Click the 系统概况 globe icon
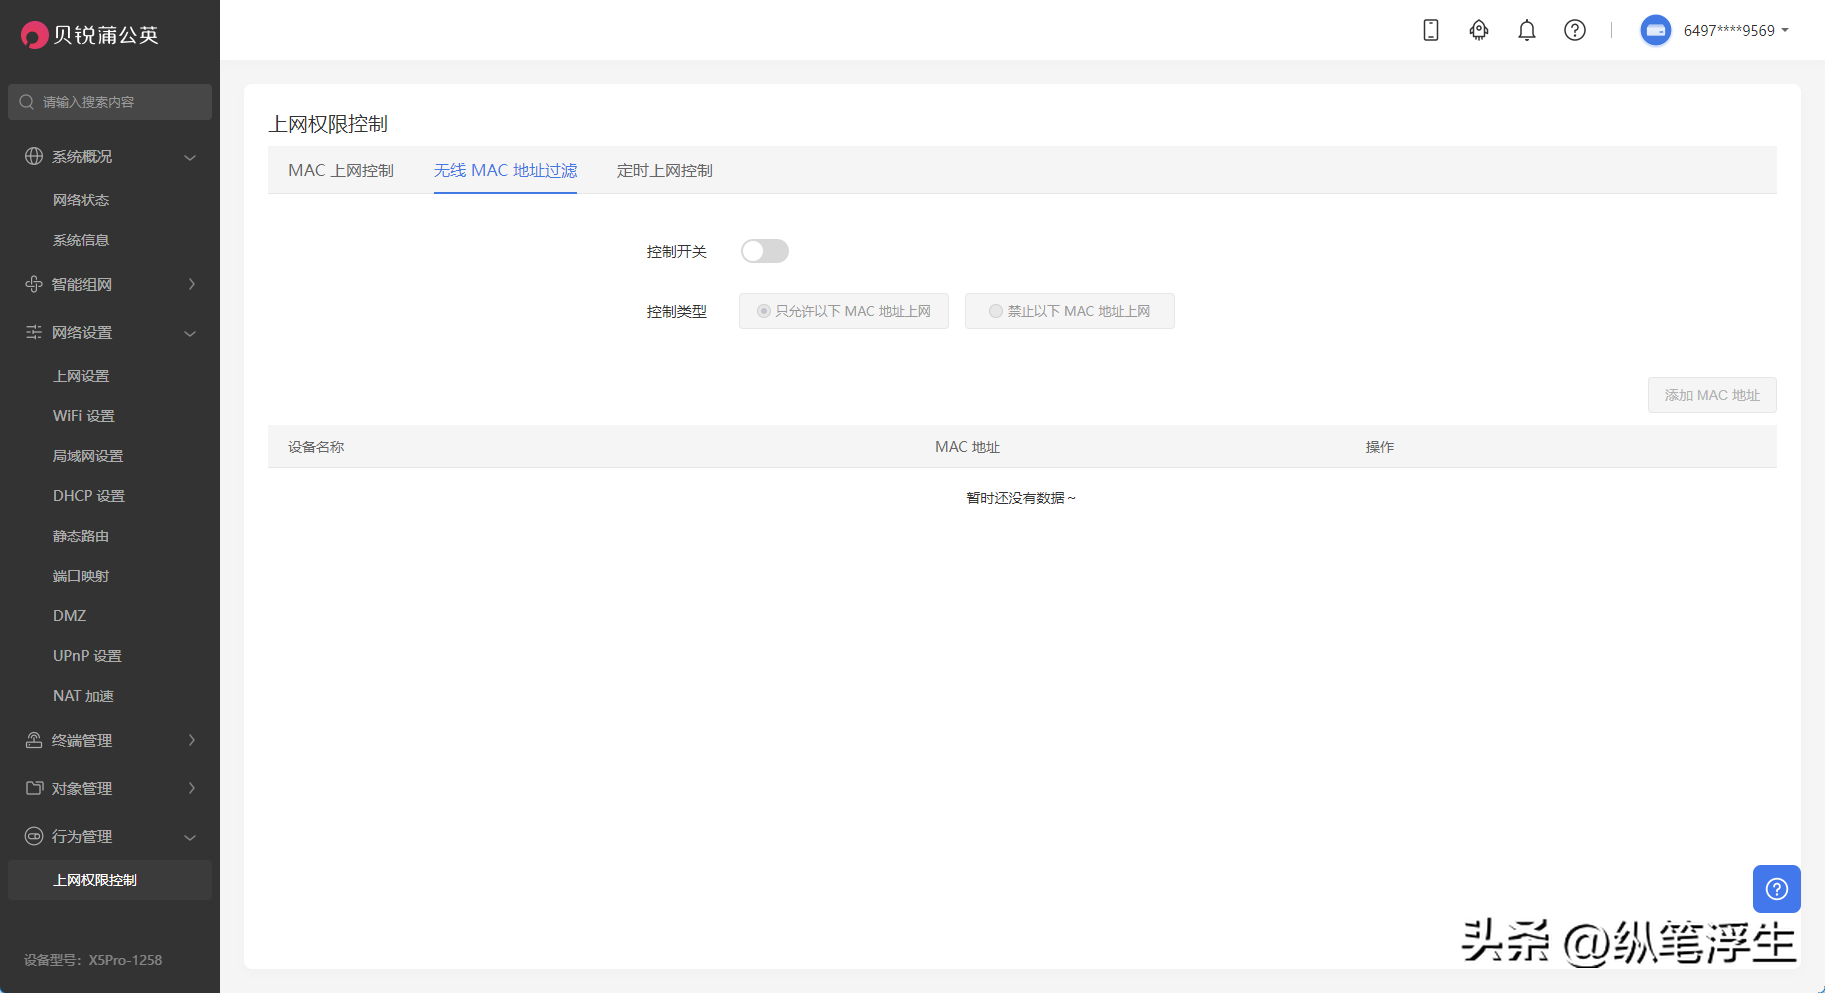Screen dimensions: 1825x993 (x=34, y=156)
